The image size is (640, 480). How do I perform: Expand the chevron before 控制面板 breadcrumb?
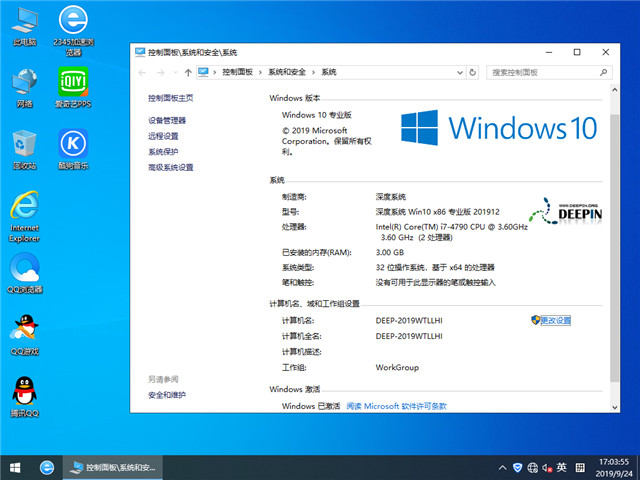pos(215,72)
